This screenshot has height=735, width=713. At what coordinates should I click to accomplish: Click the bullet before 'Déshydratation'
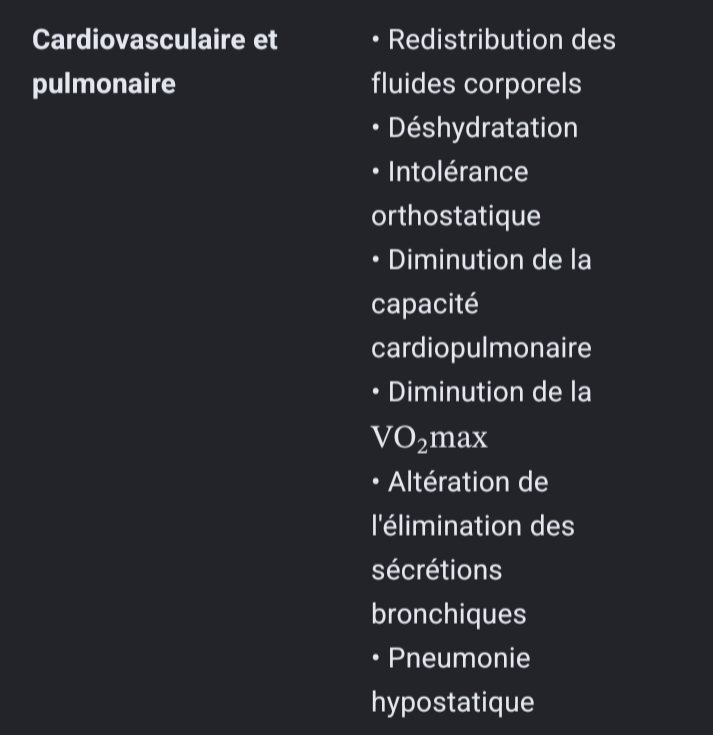point(375,127)
